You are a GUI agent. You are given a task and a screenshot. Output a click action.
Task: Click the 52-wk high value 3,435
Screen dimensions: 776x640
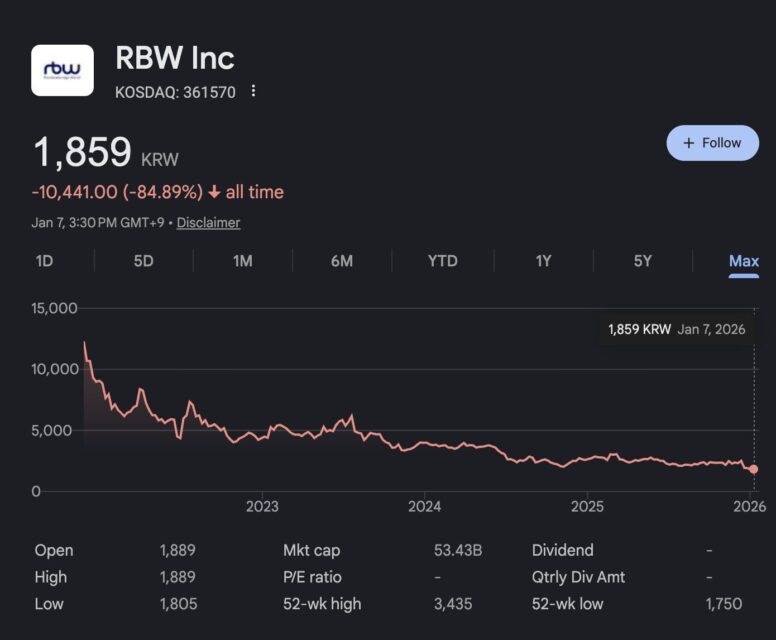click(453, 604)
